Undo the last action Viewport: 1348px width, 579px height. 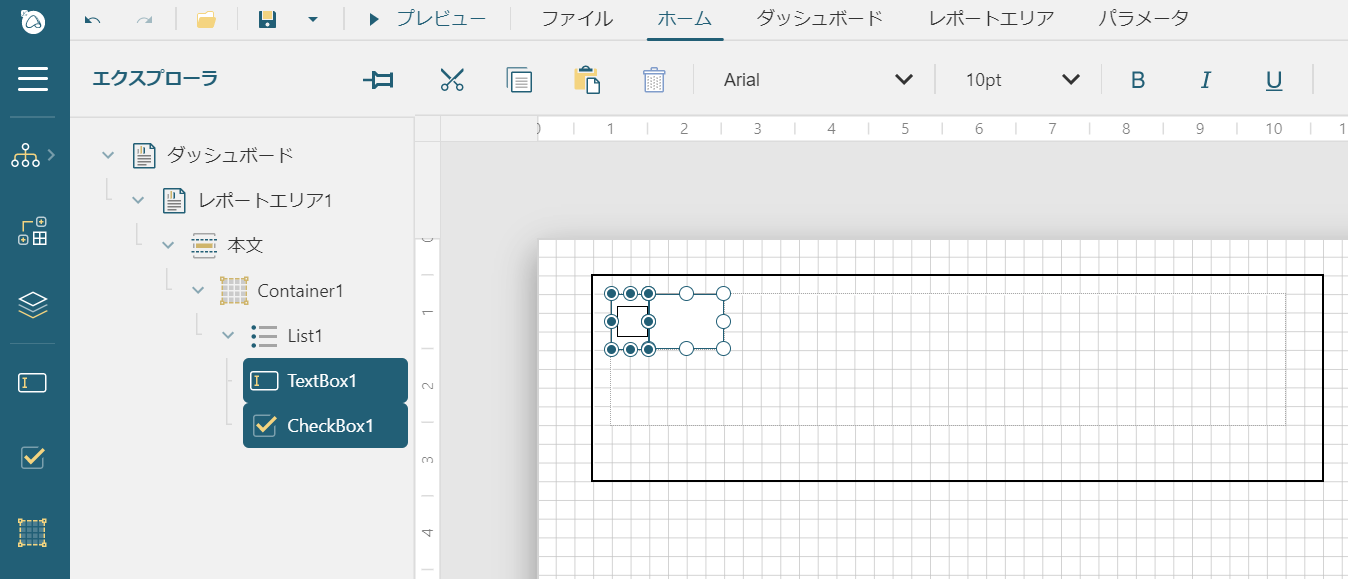[x=93, y=19]
